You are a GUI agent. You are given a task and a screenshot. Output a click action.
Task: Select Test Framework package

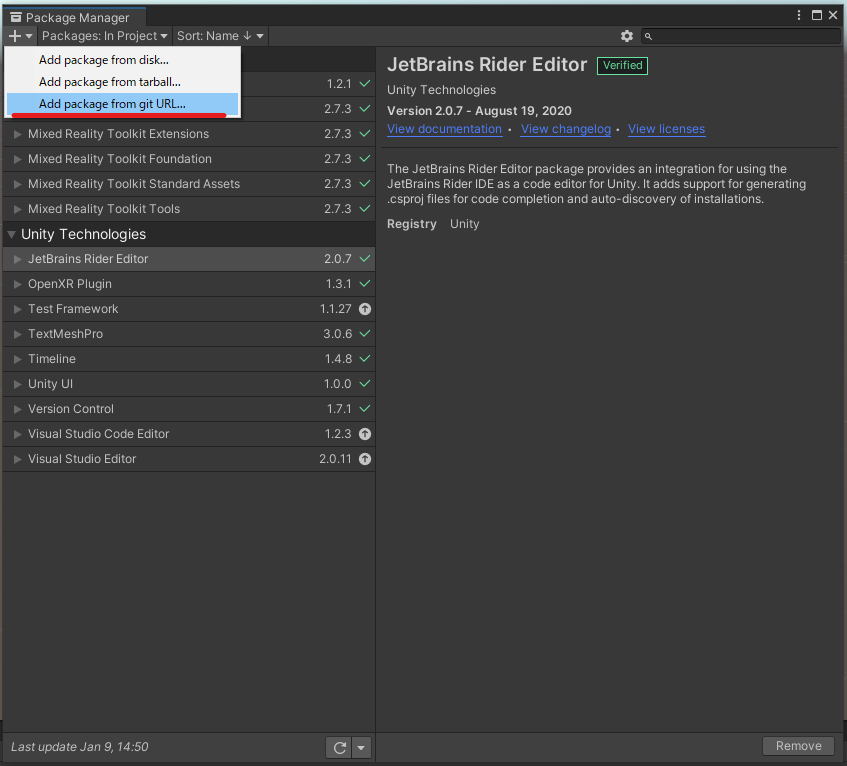pos(189,309)
